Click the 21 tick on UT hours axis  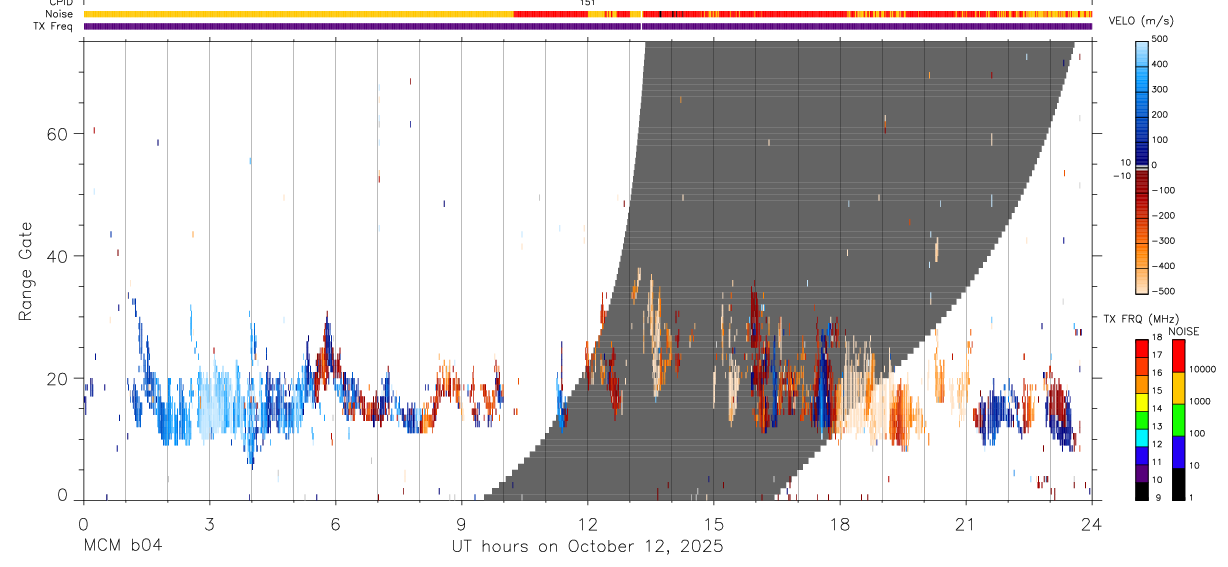[965, 524]
